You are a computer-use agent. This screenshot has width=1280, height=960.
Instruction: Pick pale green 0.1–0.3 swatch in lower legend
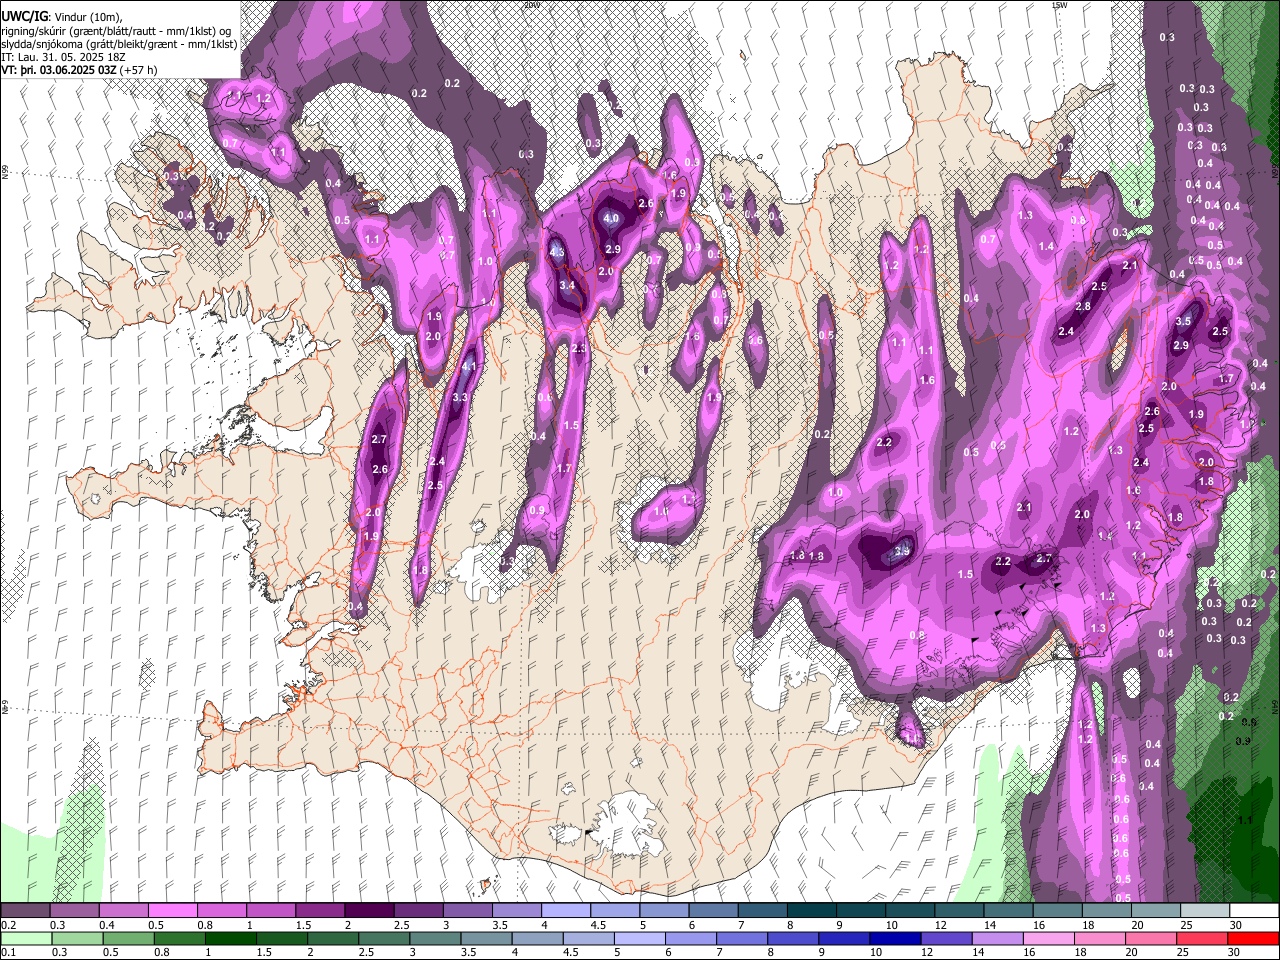(25, 939)
